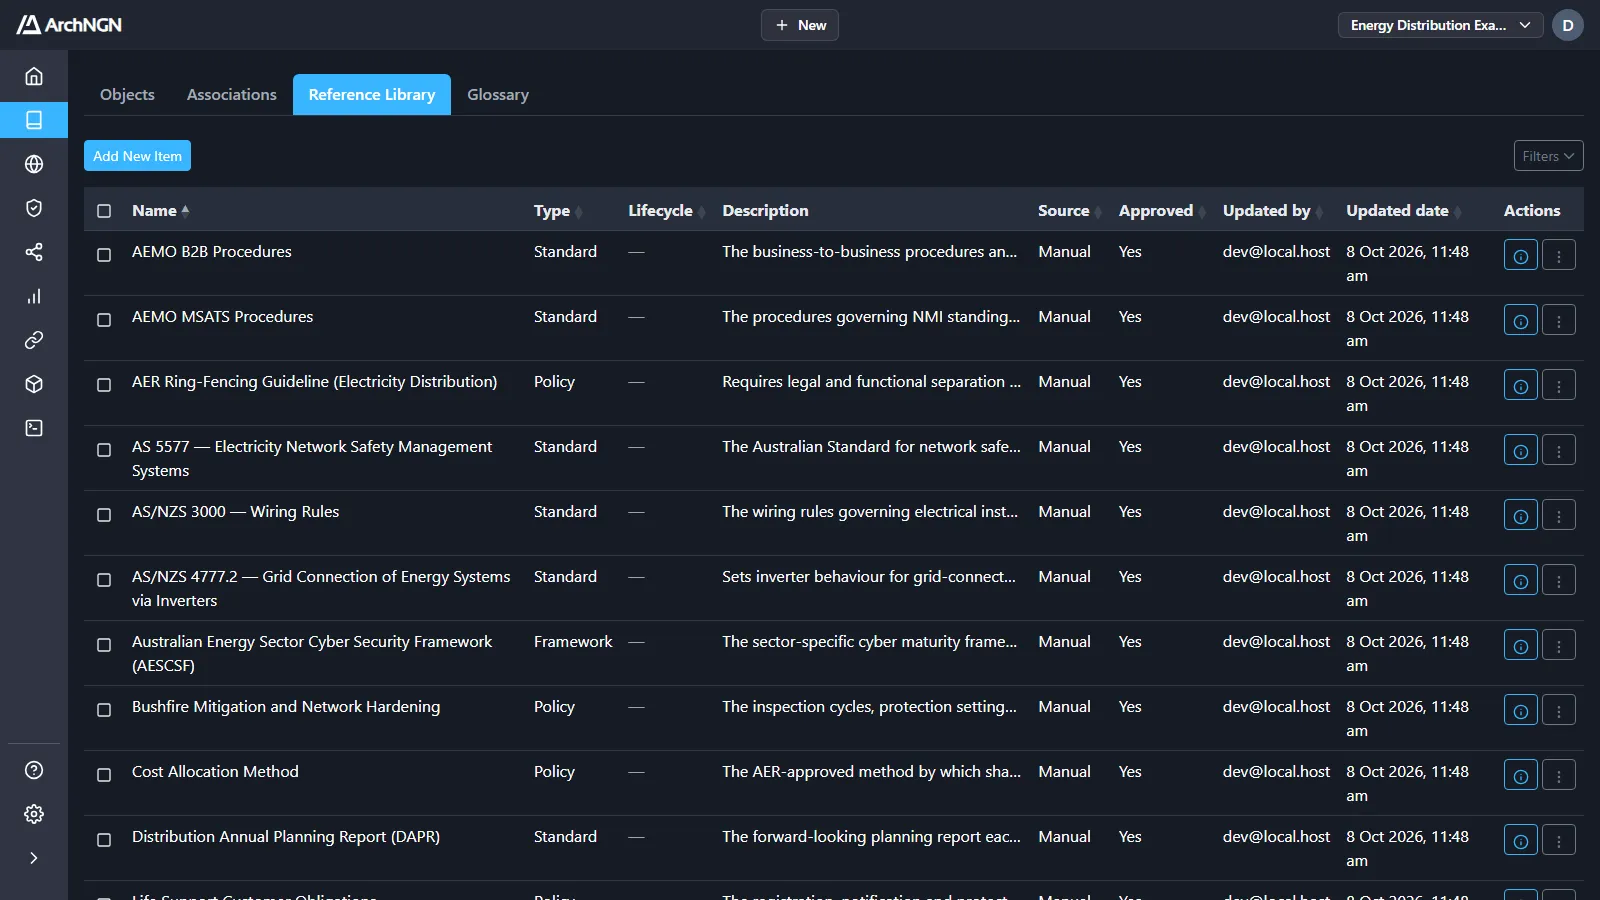Select the book catalog sidebar icon

[34, 120]
